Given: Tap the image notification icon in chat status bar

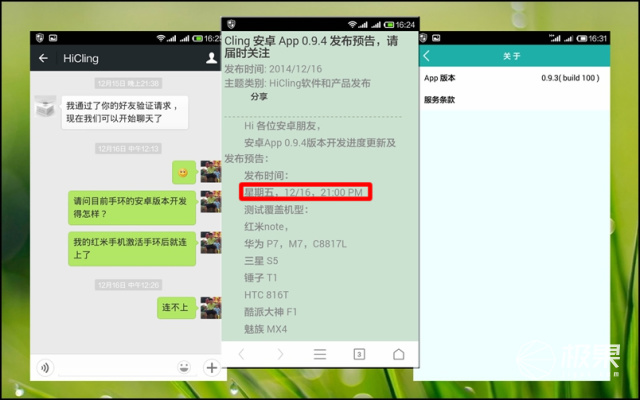Looking at the screenshot, I should [53, 38].
